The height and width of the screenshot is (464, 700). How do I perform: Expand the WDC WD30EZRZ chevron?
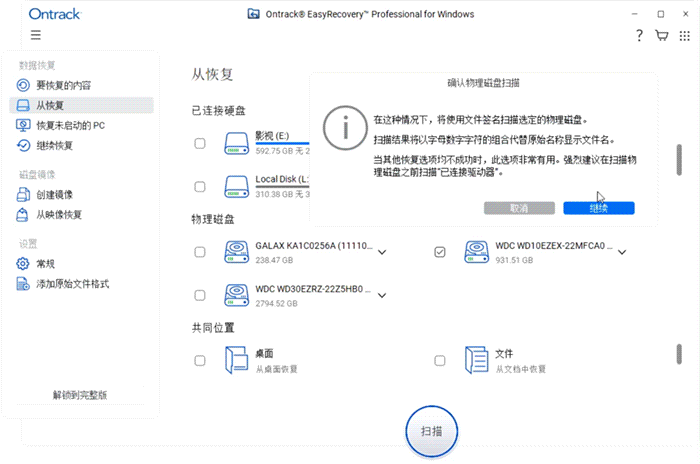382,296
